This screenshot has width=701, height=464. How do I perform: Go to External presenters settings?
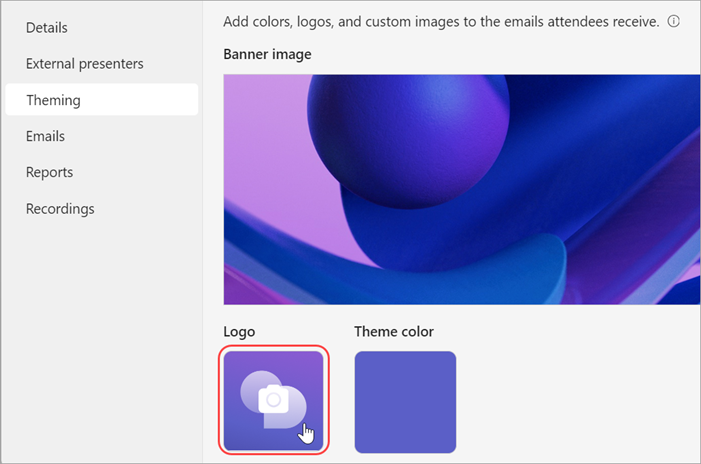coord(85,64)
